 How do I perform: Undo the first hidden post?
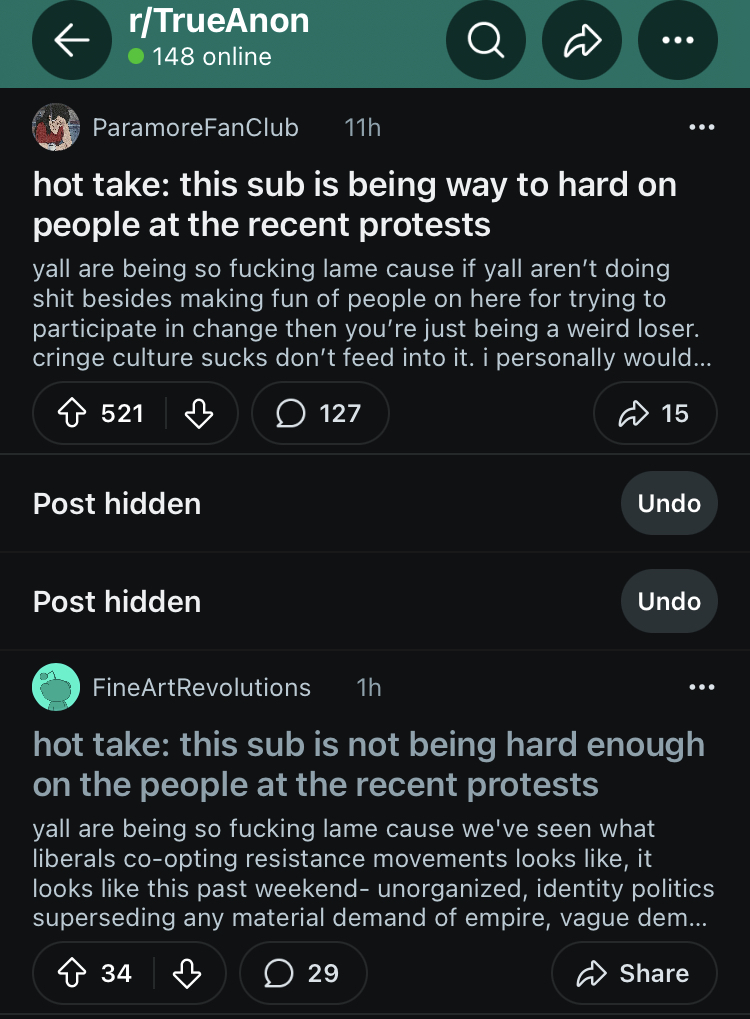coord(669,503)
